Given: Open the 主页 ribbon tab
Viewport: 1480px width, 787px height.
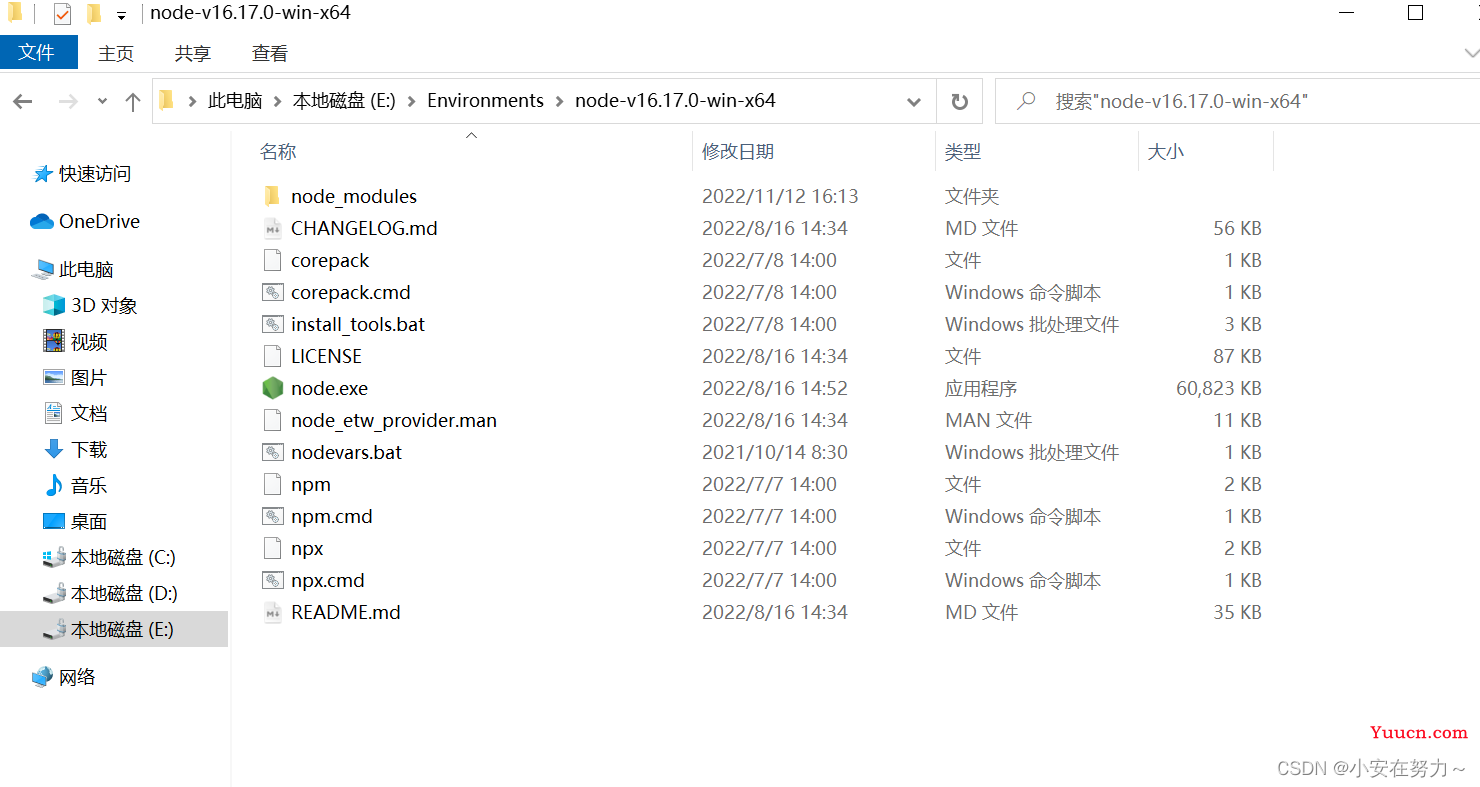Looking at the screenshot, I should [x=116, y=53].
